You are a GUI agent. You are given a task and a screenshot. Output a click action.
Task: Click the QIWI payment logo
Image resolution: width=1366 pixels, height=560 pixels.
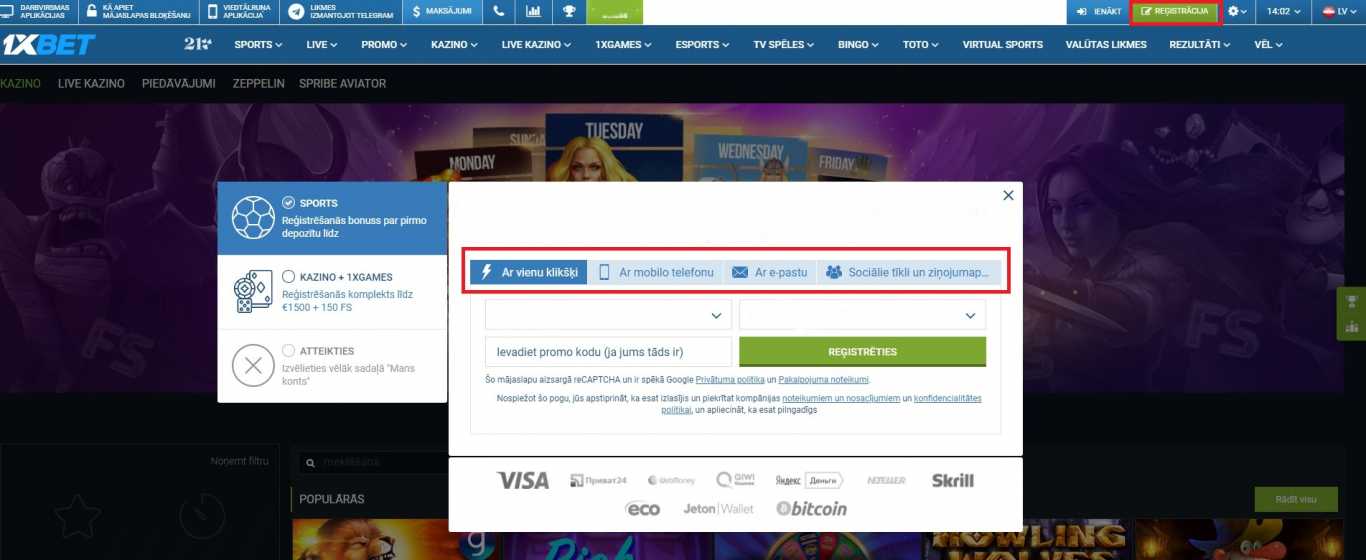pyautogui.click(x=735, y=481)
